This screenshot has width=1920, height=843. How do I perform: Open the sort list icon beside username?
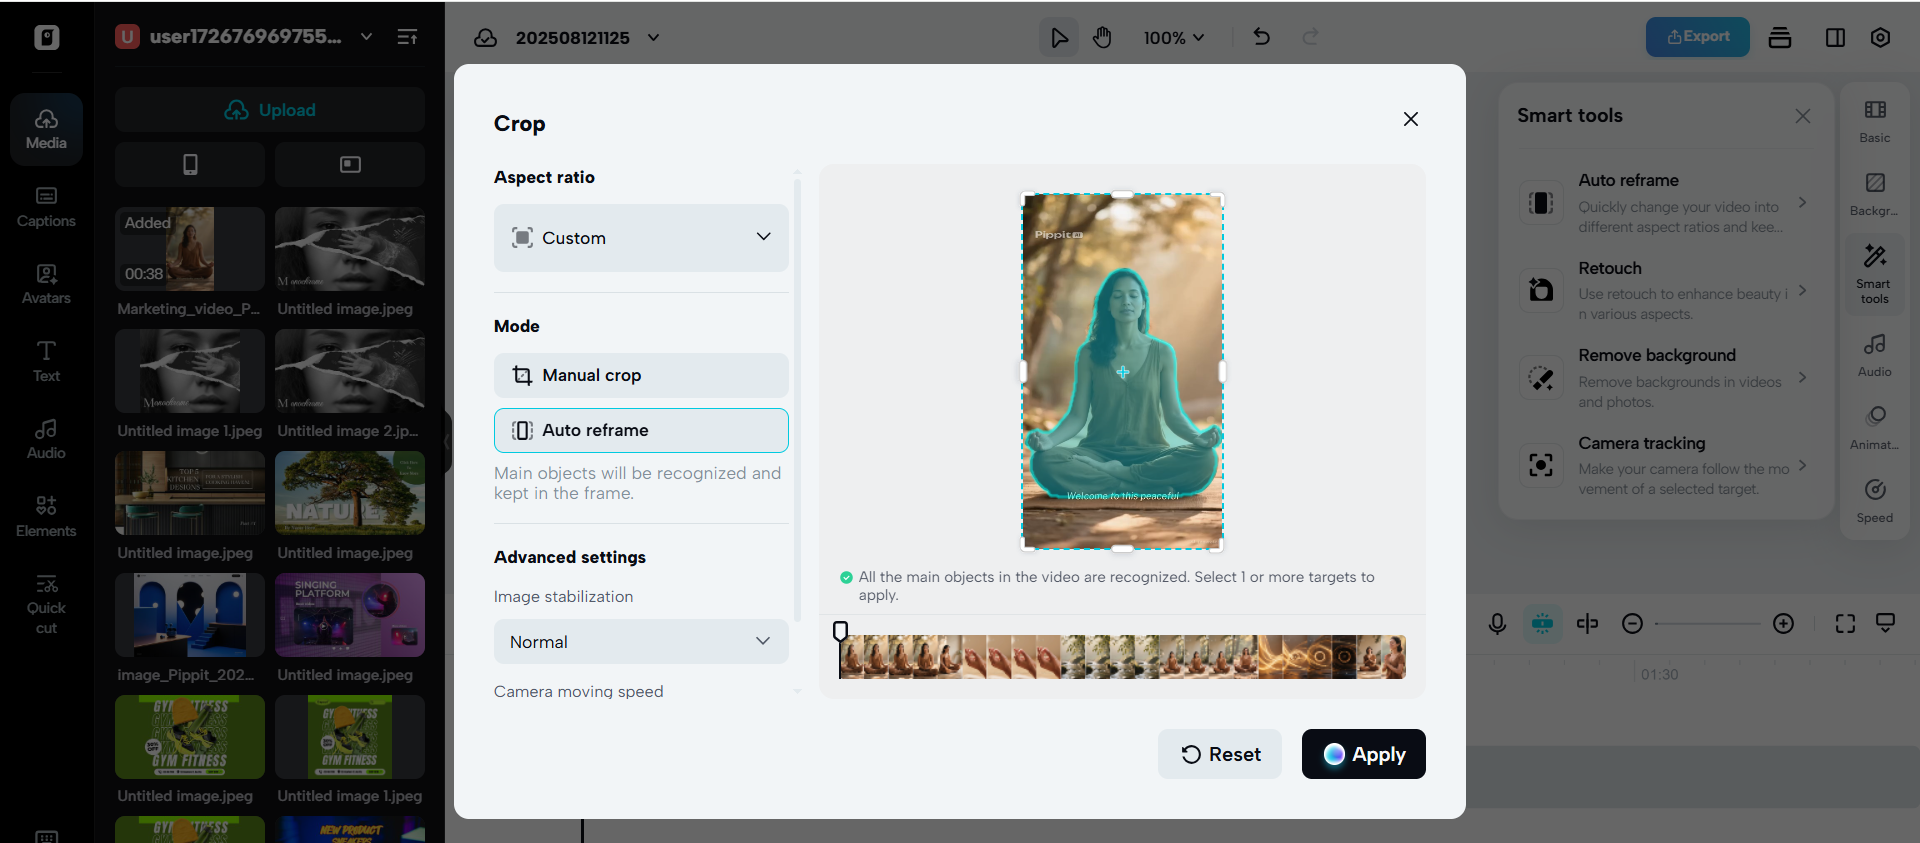[x=407, y=37]
